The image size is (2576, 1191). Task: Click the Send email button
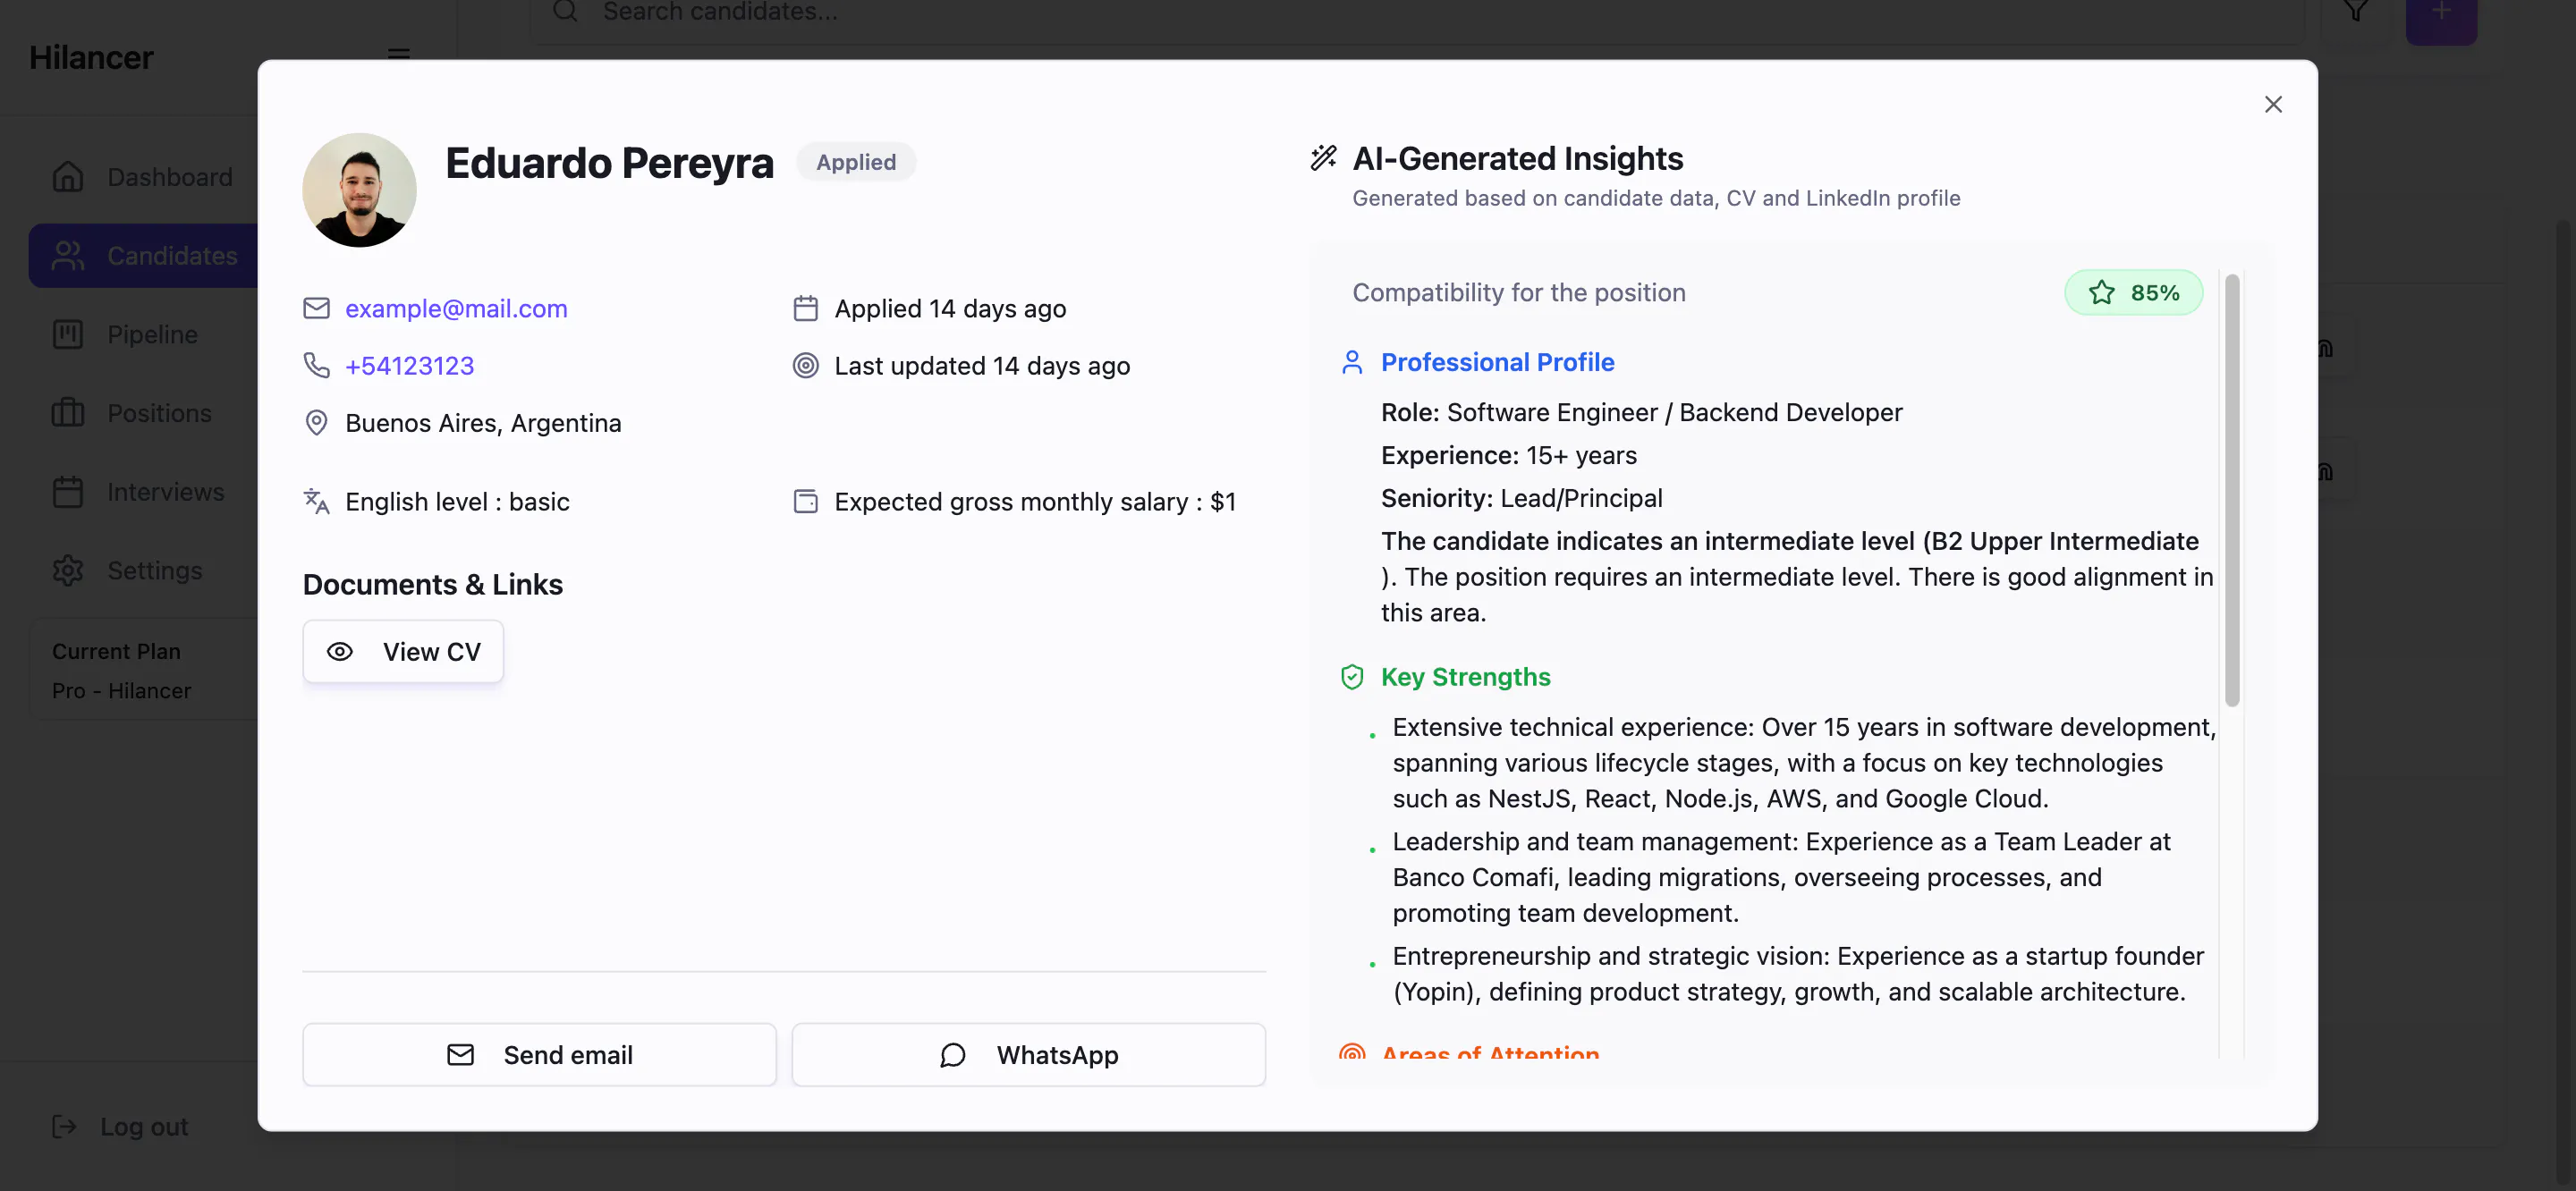coord(539,1054)
